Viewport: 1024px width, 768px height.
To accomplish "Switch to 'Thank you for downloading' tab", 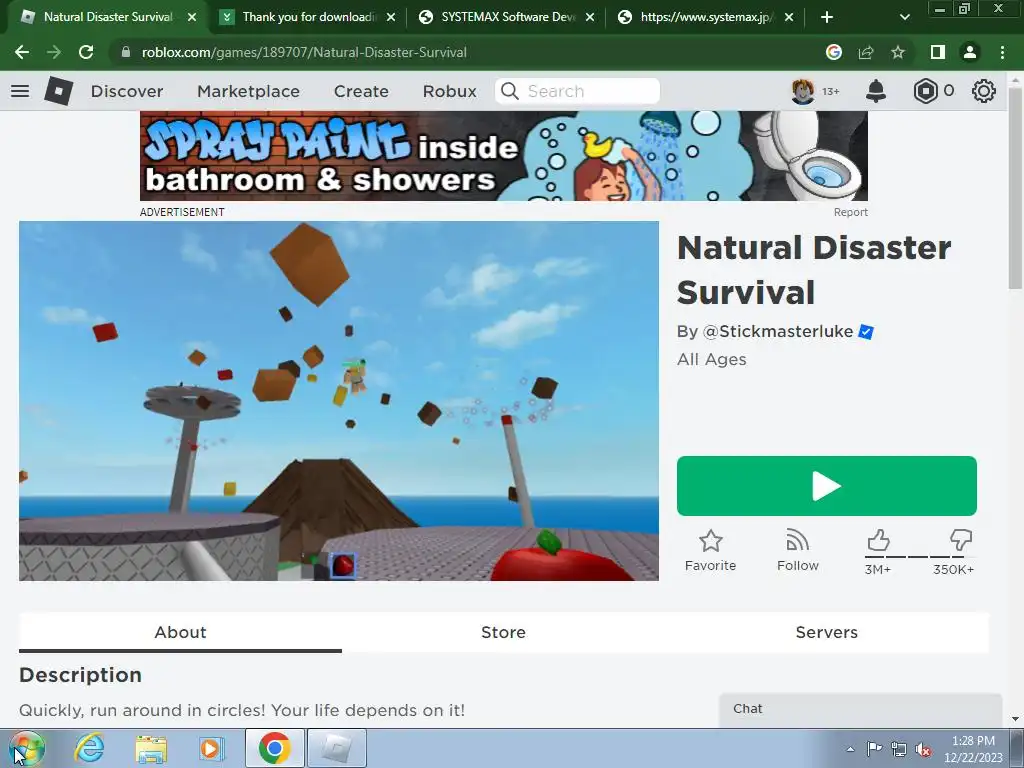I will (308, 17).
